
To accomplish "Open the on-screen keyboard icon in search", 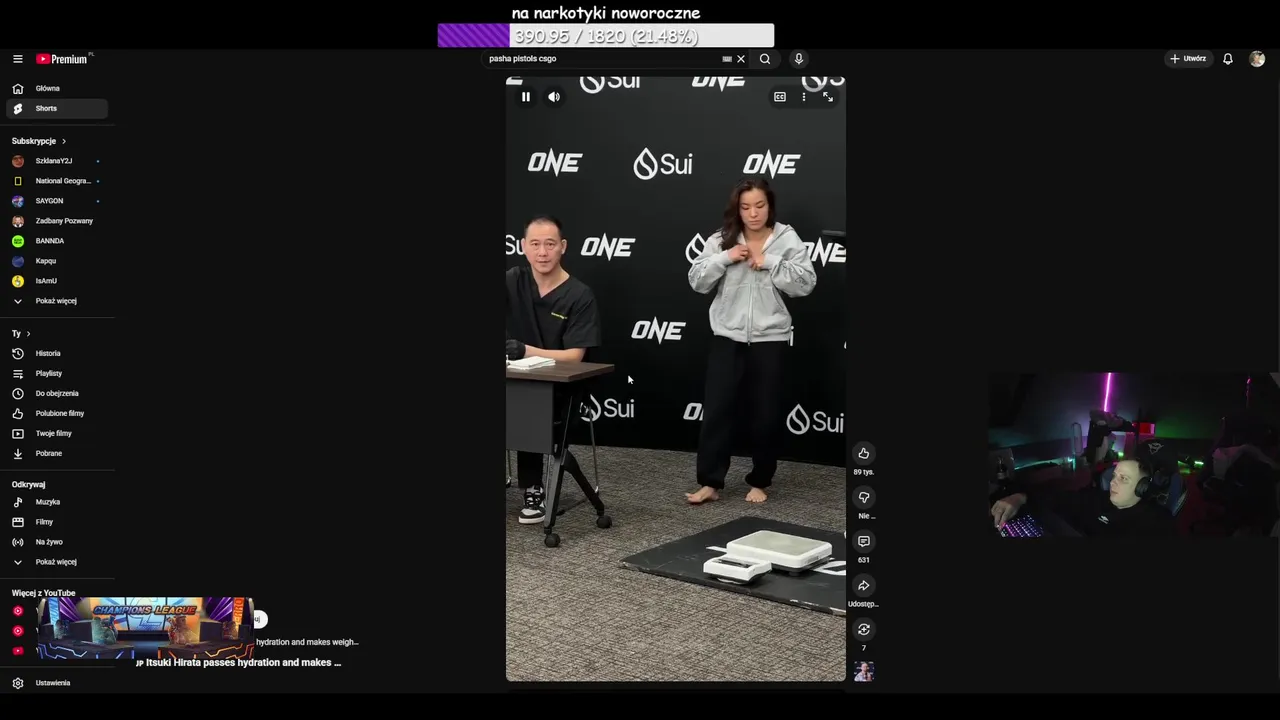I will (x=727, y=59).
